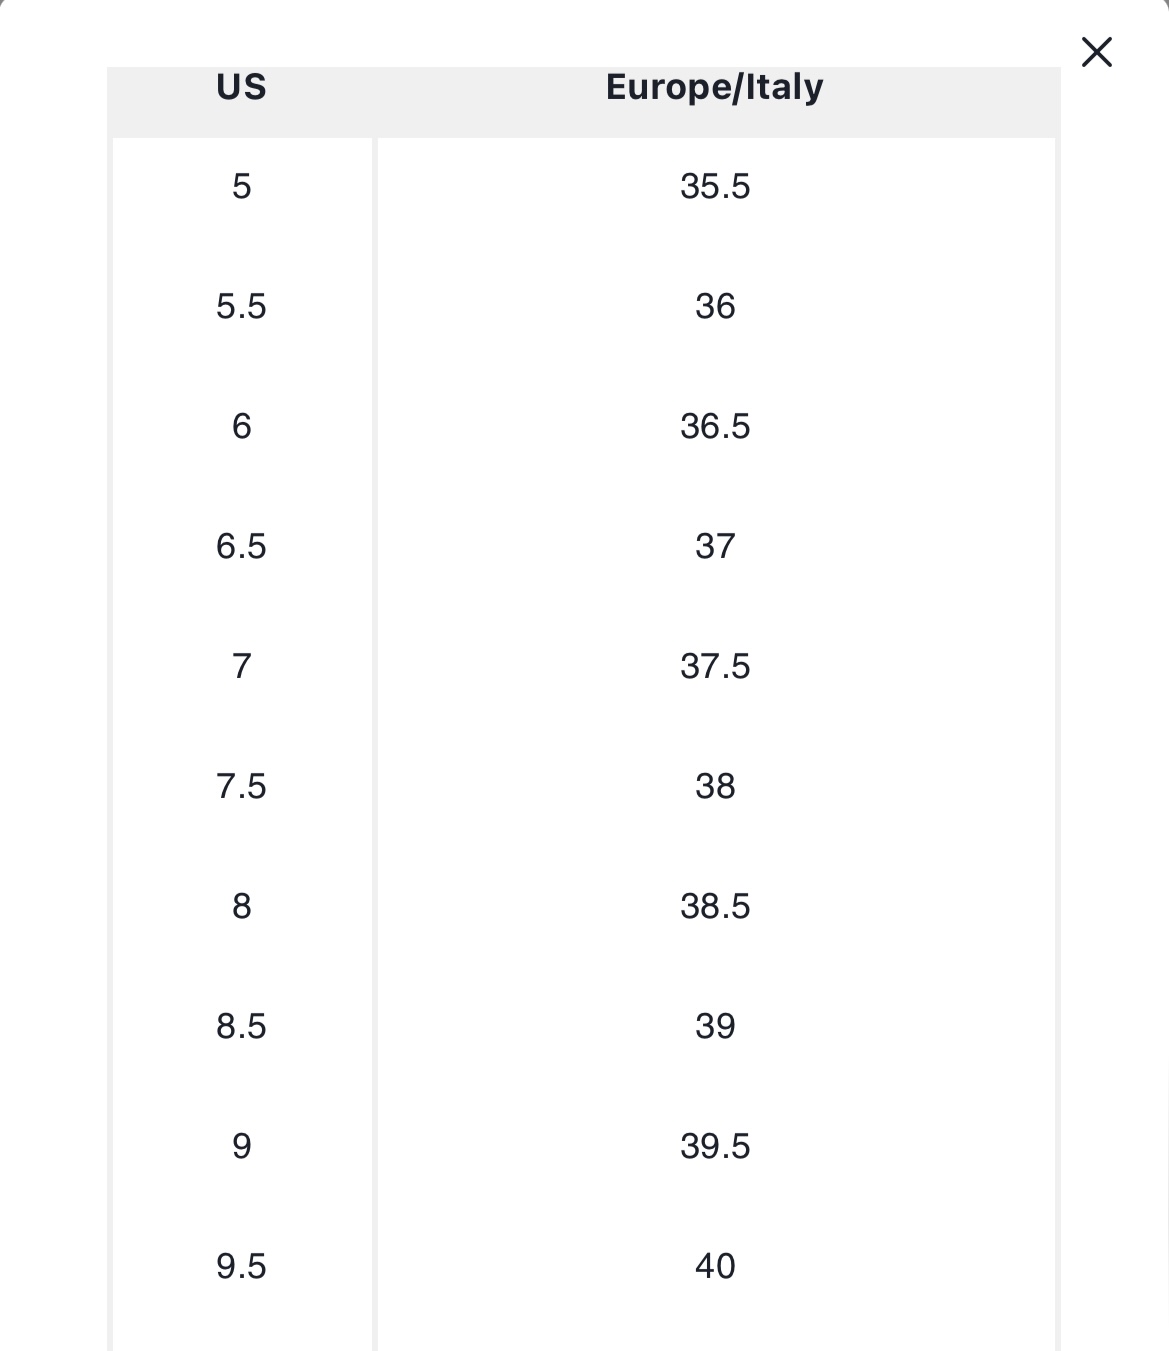
Task: Select Europe size 36.5 cell
Action: coord(716,426)
